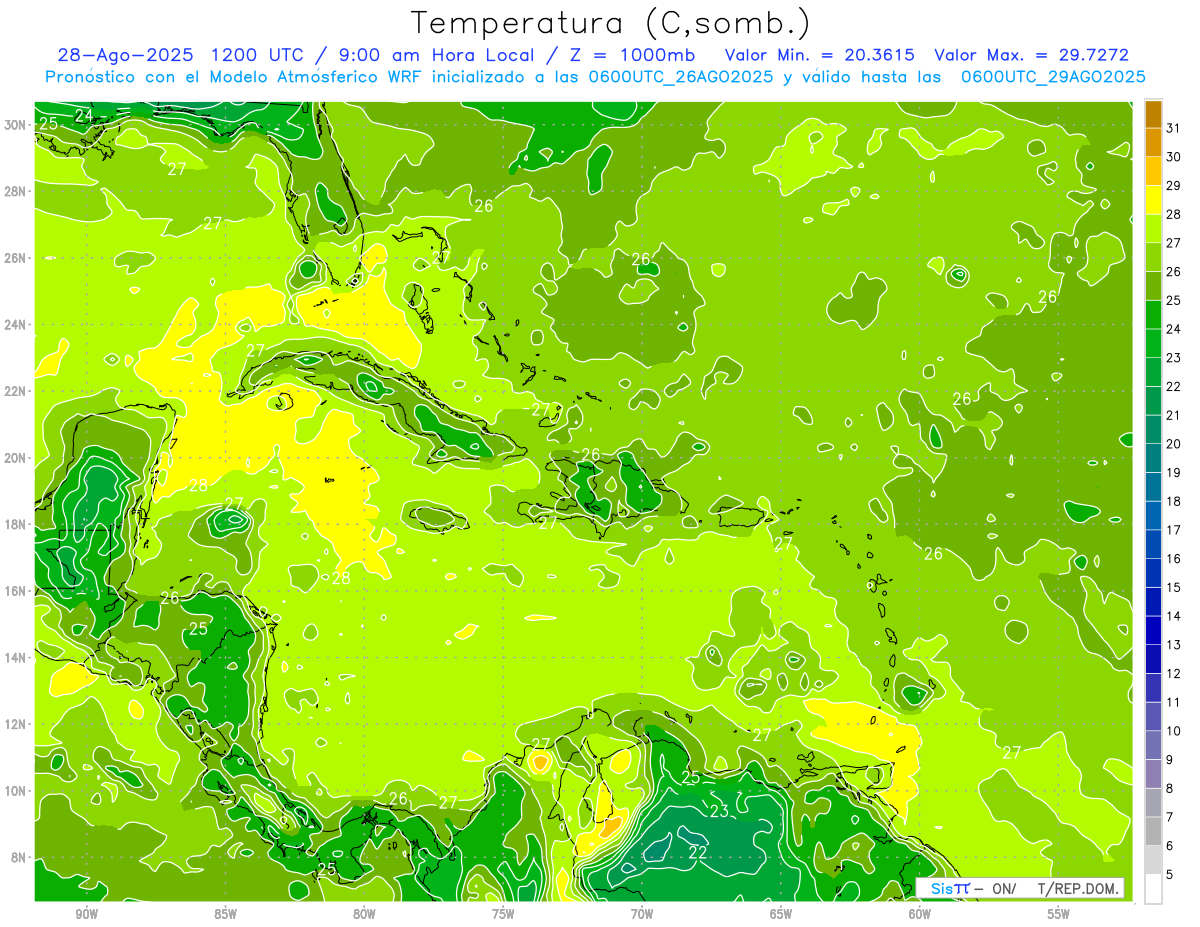The image size is (1200, 927).
Task: Select the date text "28-Ago-2025"
Action: (125, 55)
